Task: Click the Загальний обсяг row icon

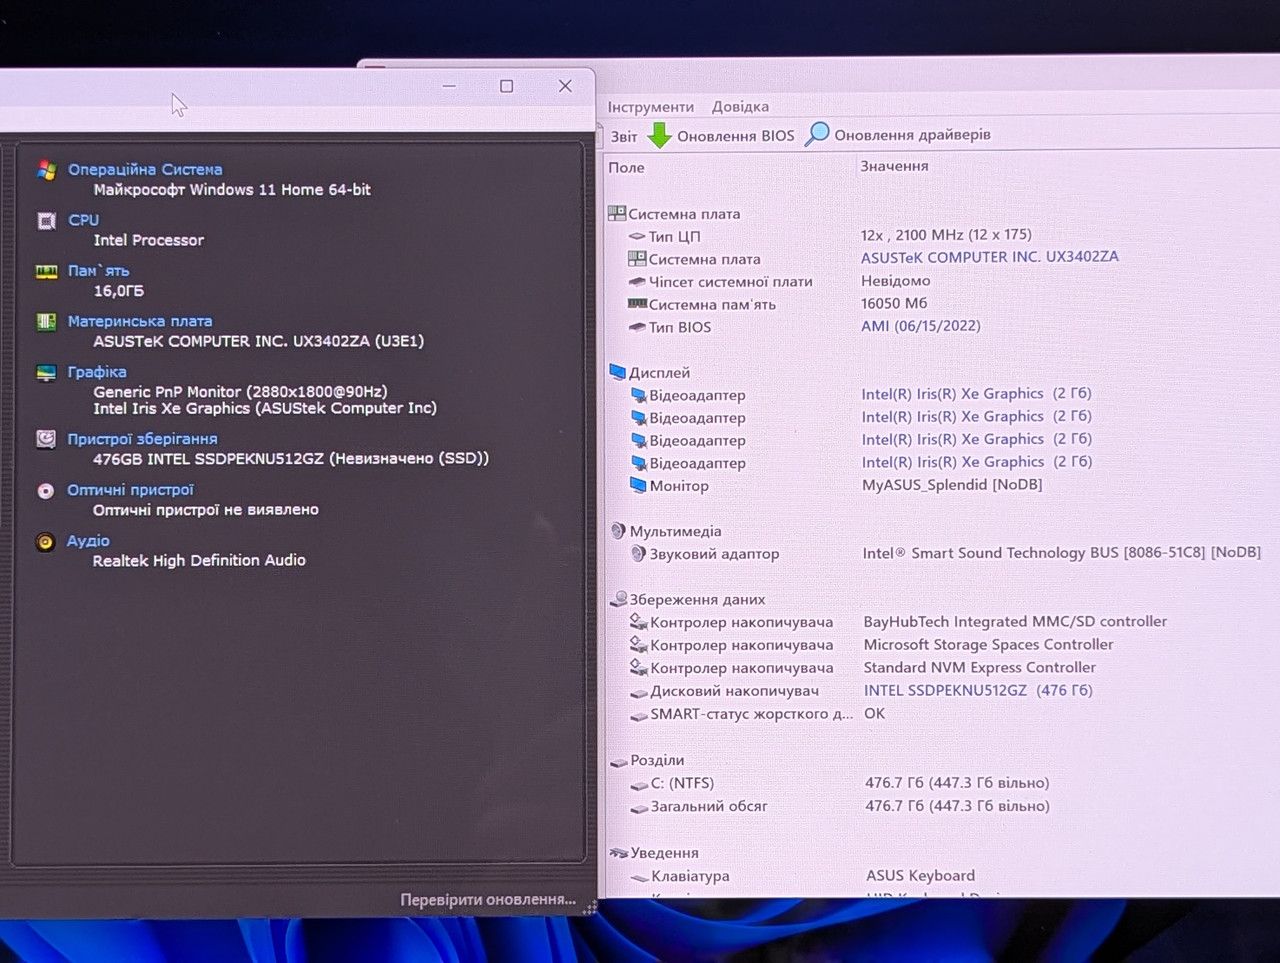Action: pos(640,807)
